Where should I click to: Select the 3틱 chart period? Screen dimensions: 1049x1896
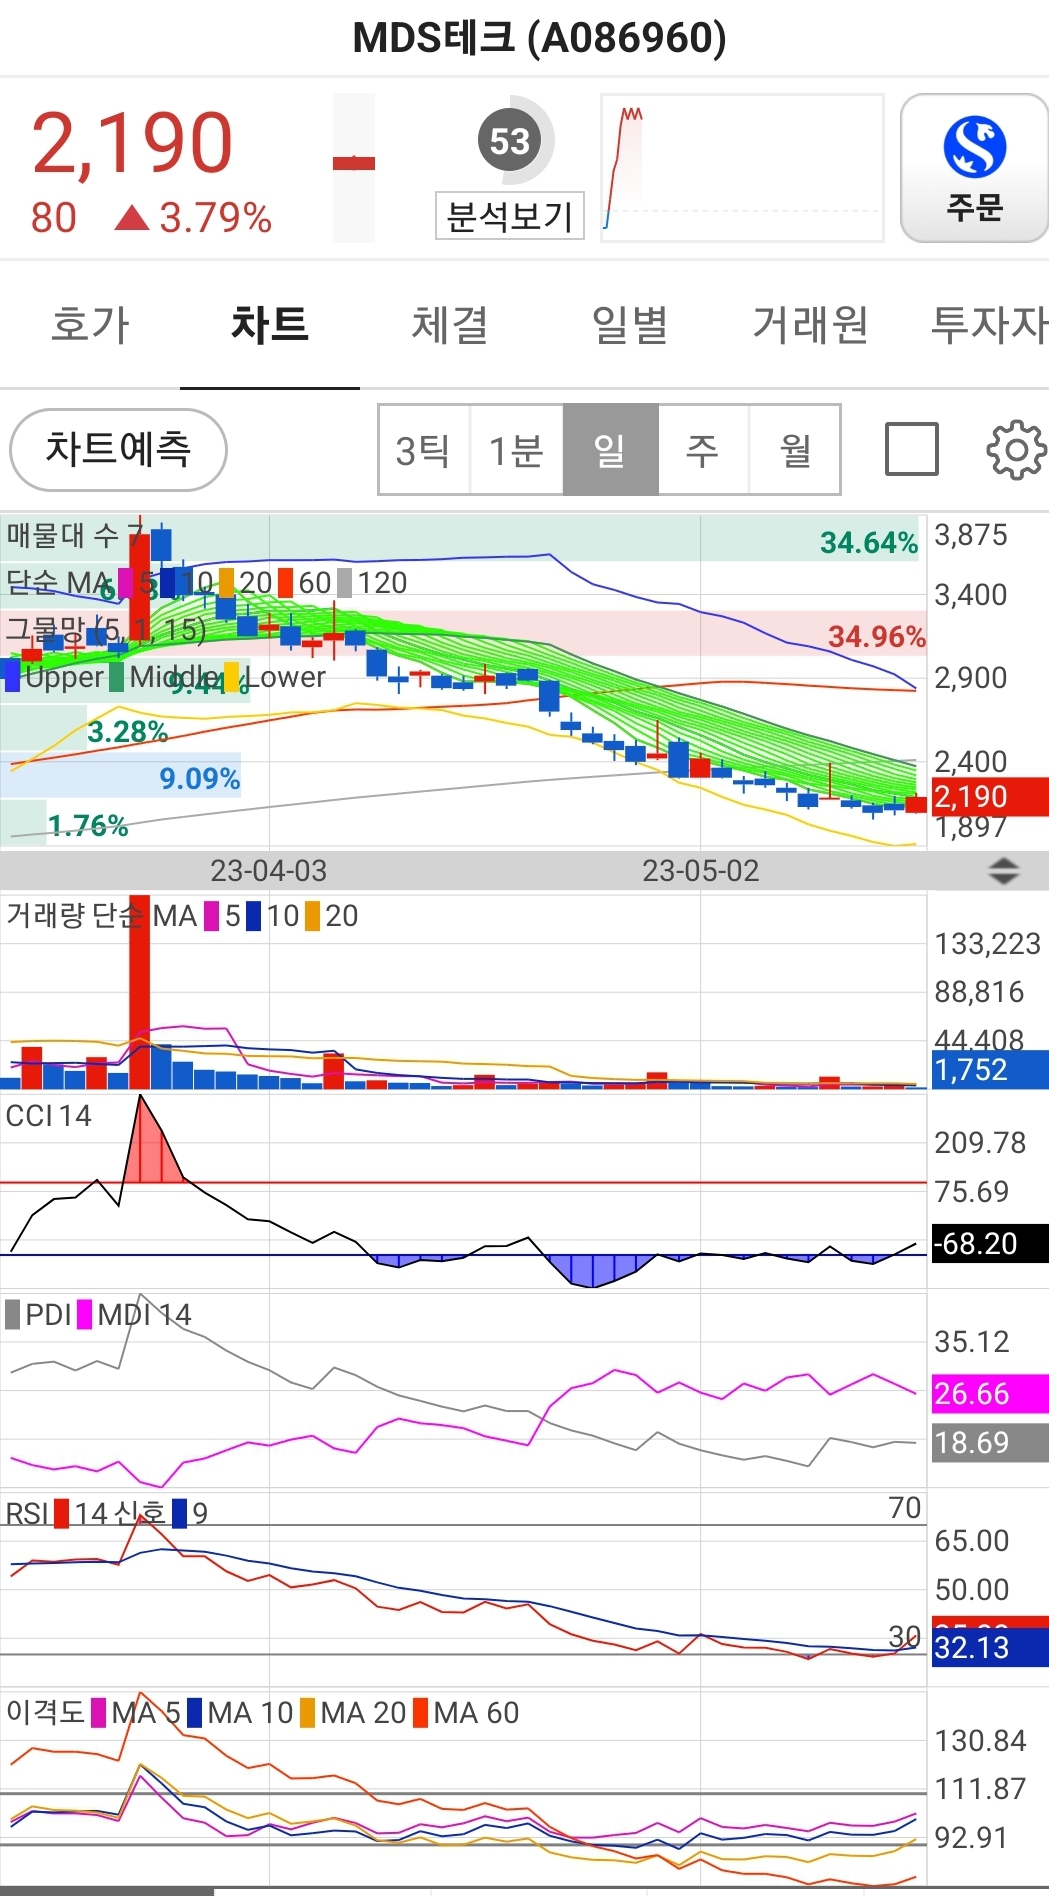tap(423, 450)
